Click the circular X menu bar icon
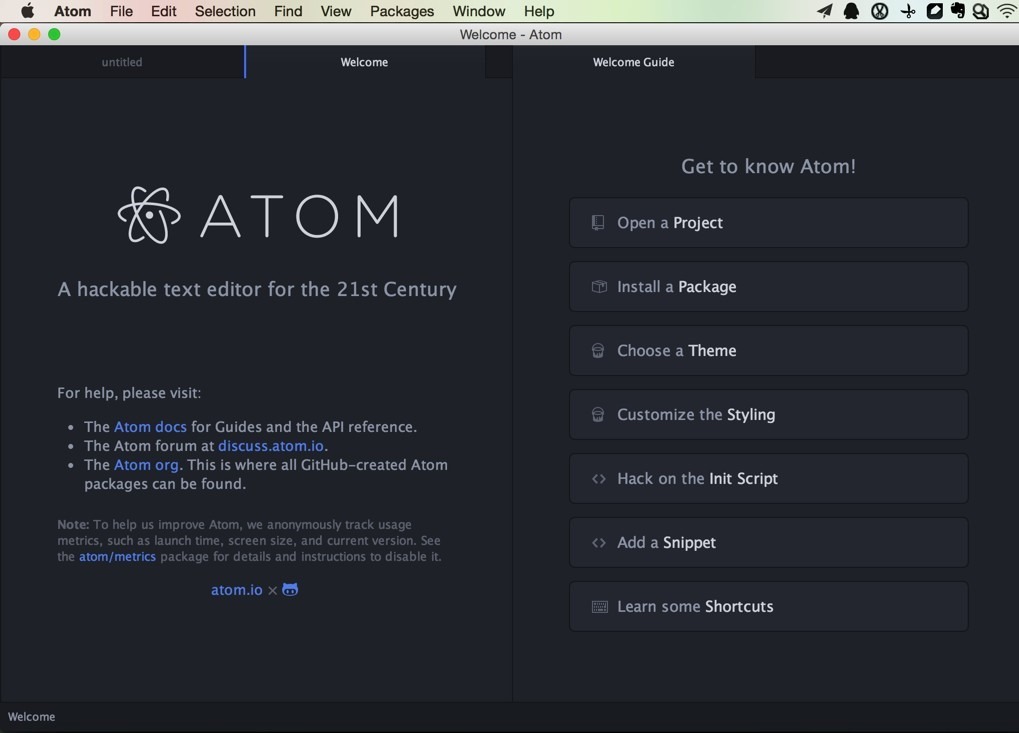 point(879,11)
